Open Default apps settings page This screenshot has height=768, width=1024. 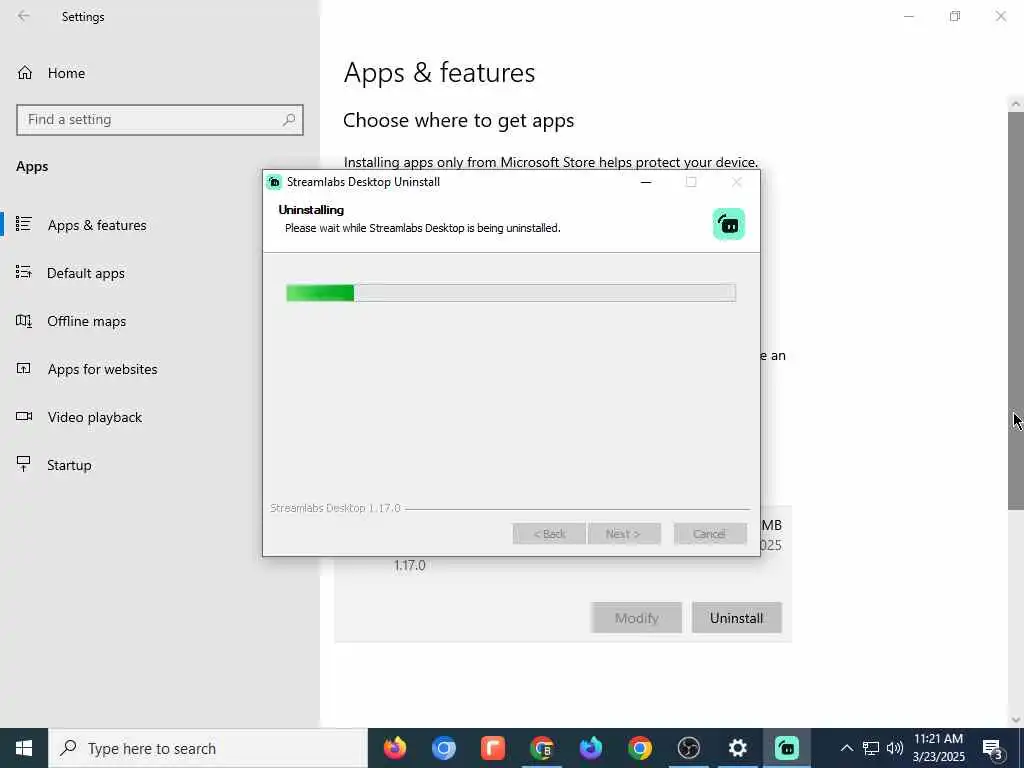[86, 273]
